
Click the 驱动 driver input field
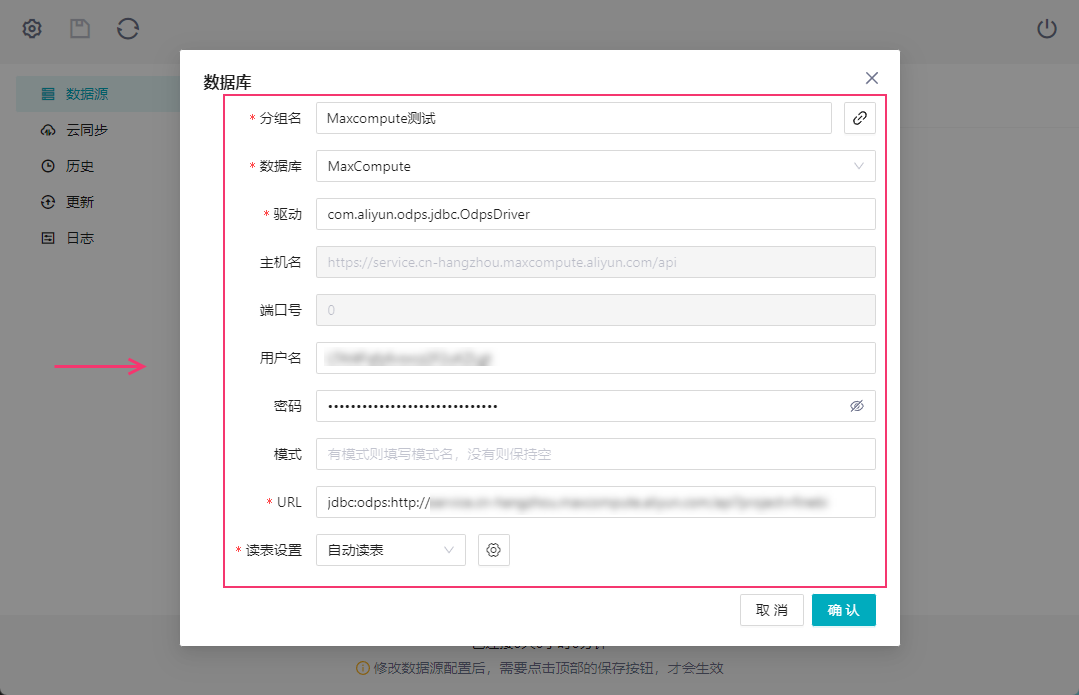[596, 214]
